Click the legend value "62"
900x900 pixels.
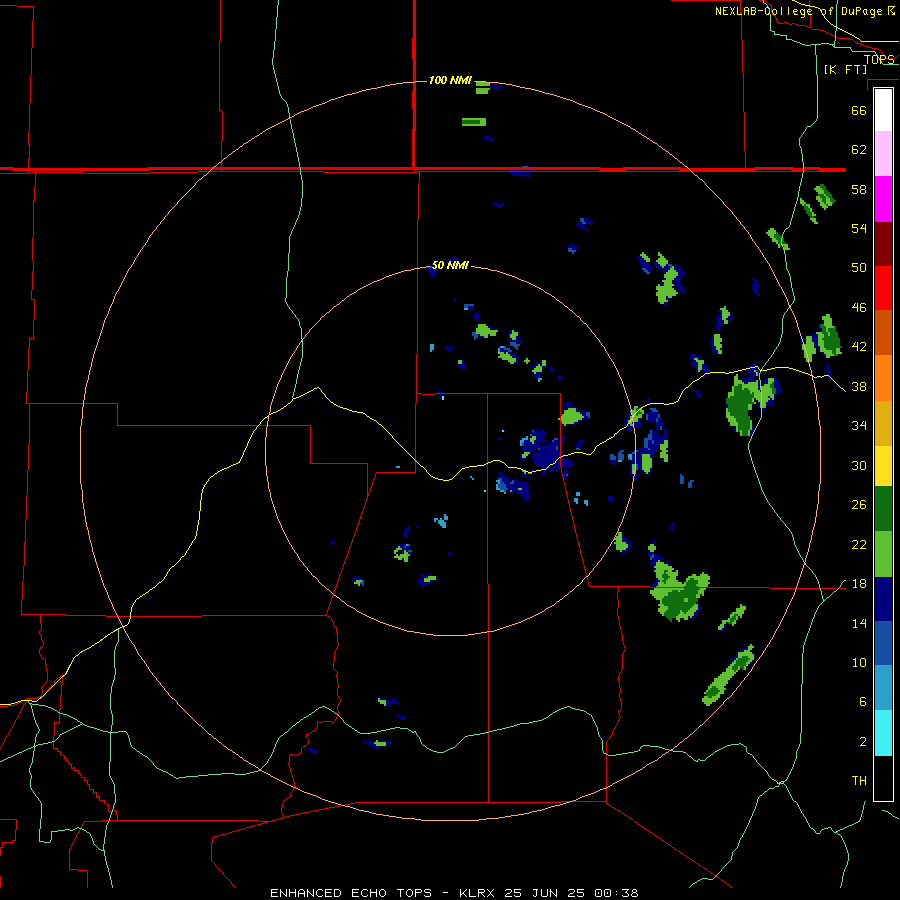859,150
